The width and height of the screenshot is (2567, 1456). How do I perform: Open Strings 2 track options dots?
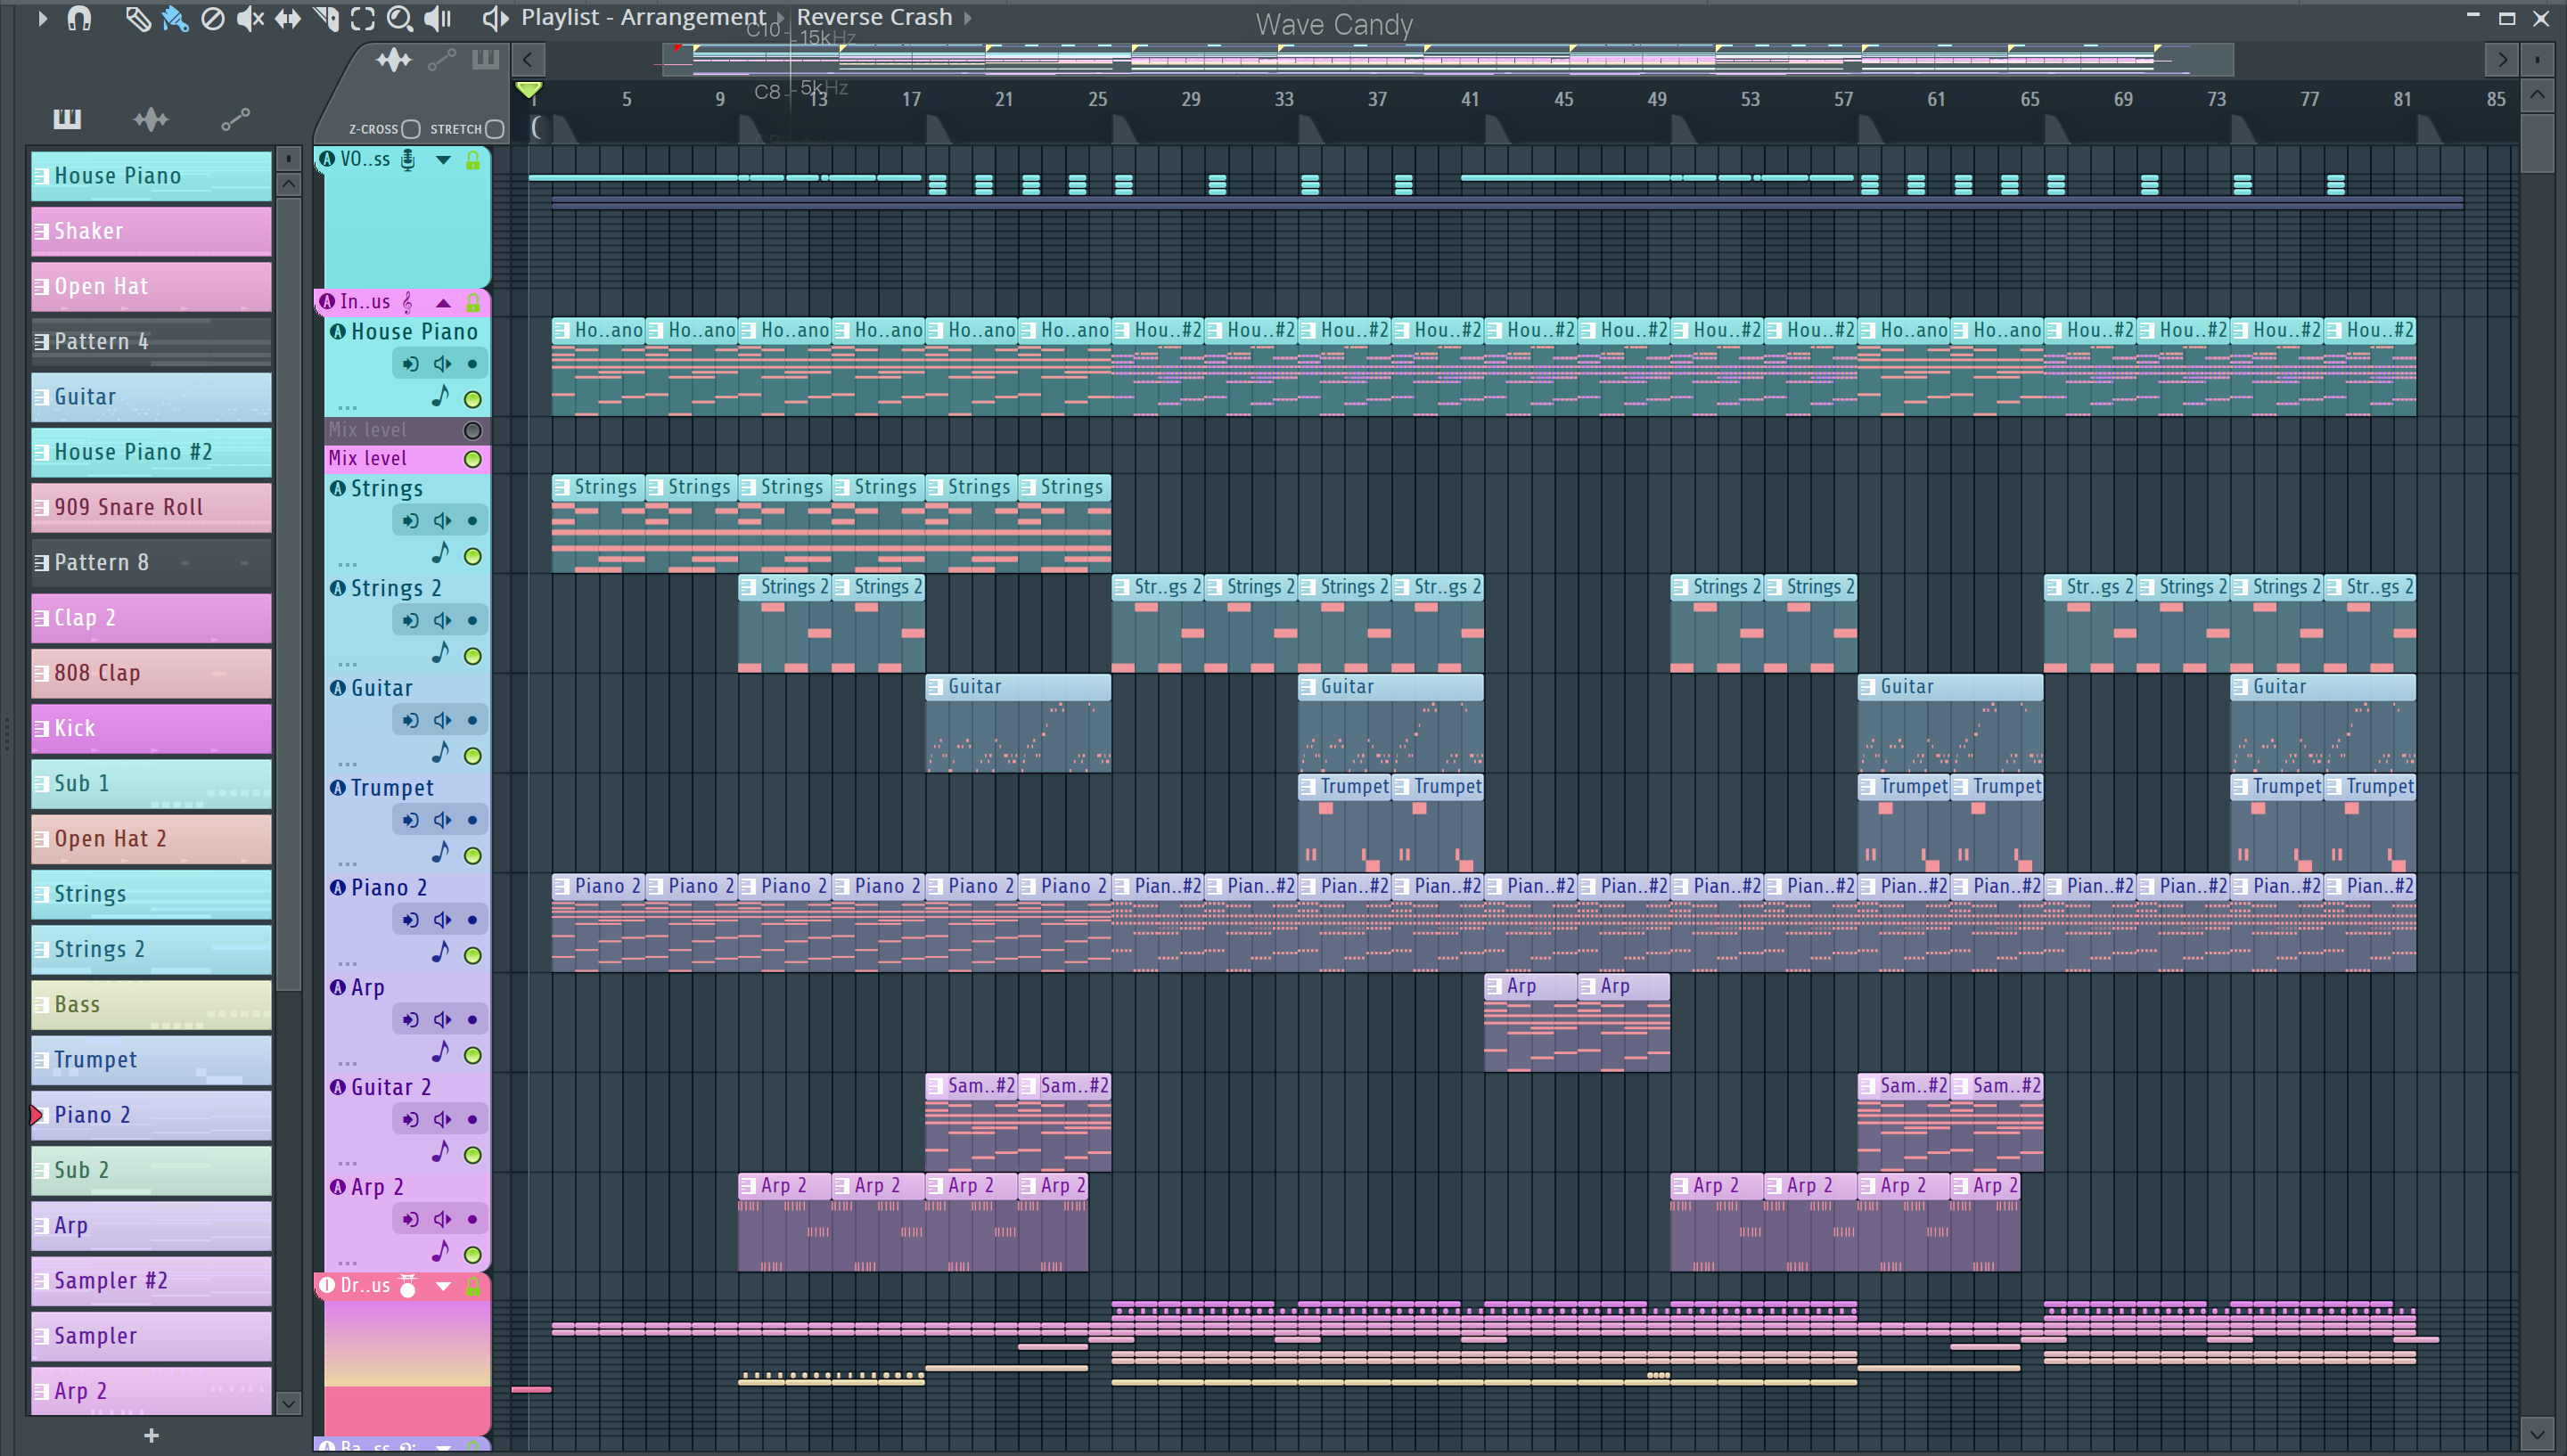tap(347, 664)
